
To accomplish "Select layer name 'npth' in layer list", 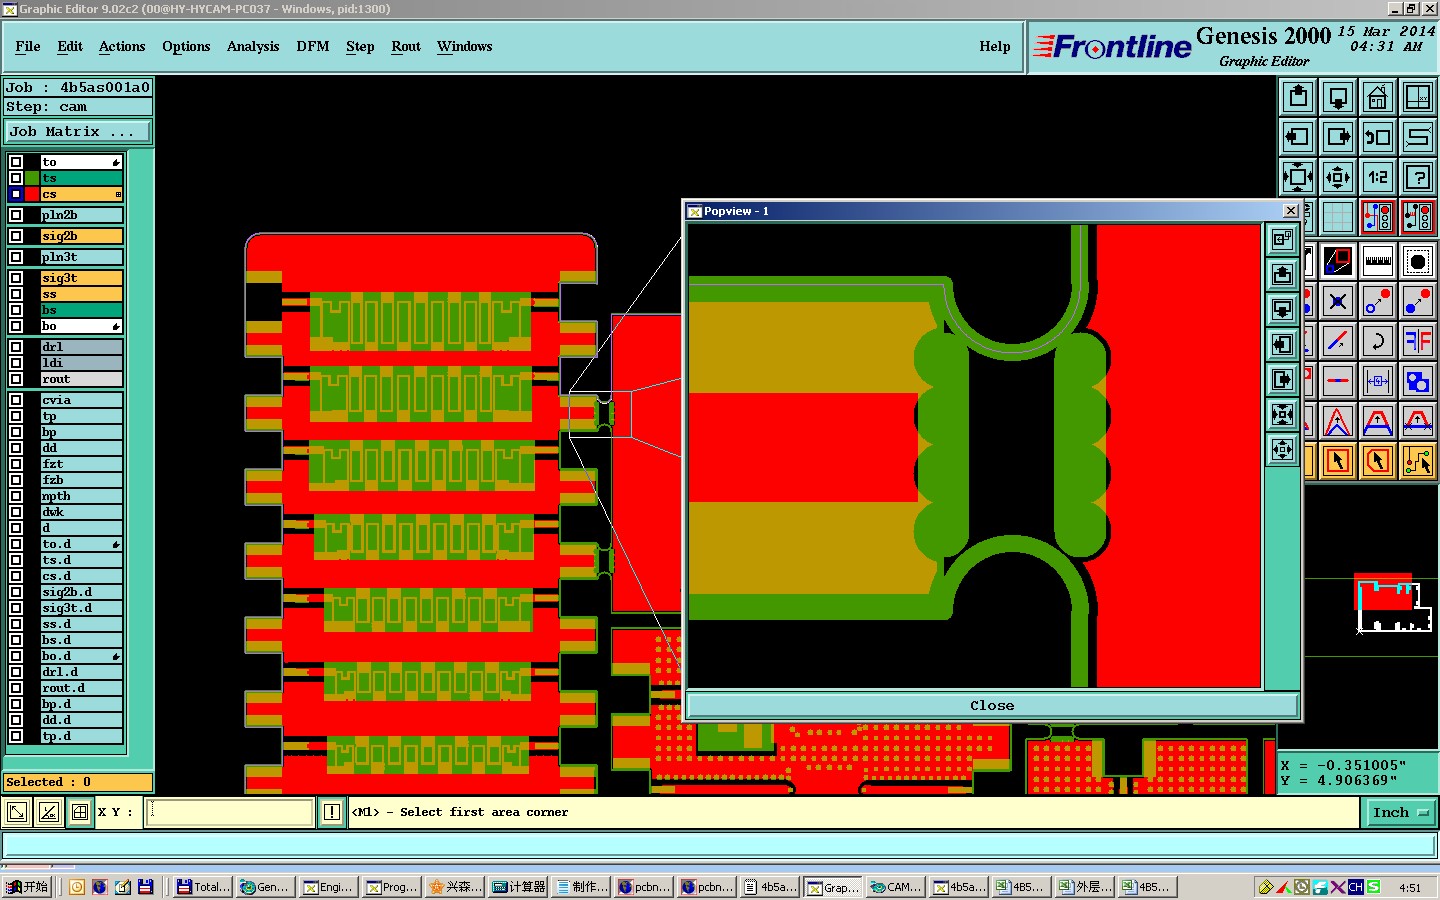I will point(81,496).
